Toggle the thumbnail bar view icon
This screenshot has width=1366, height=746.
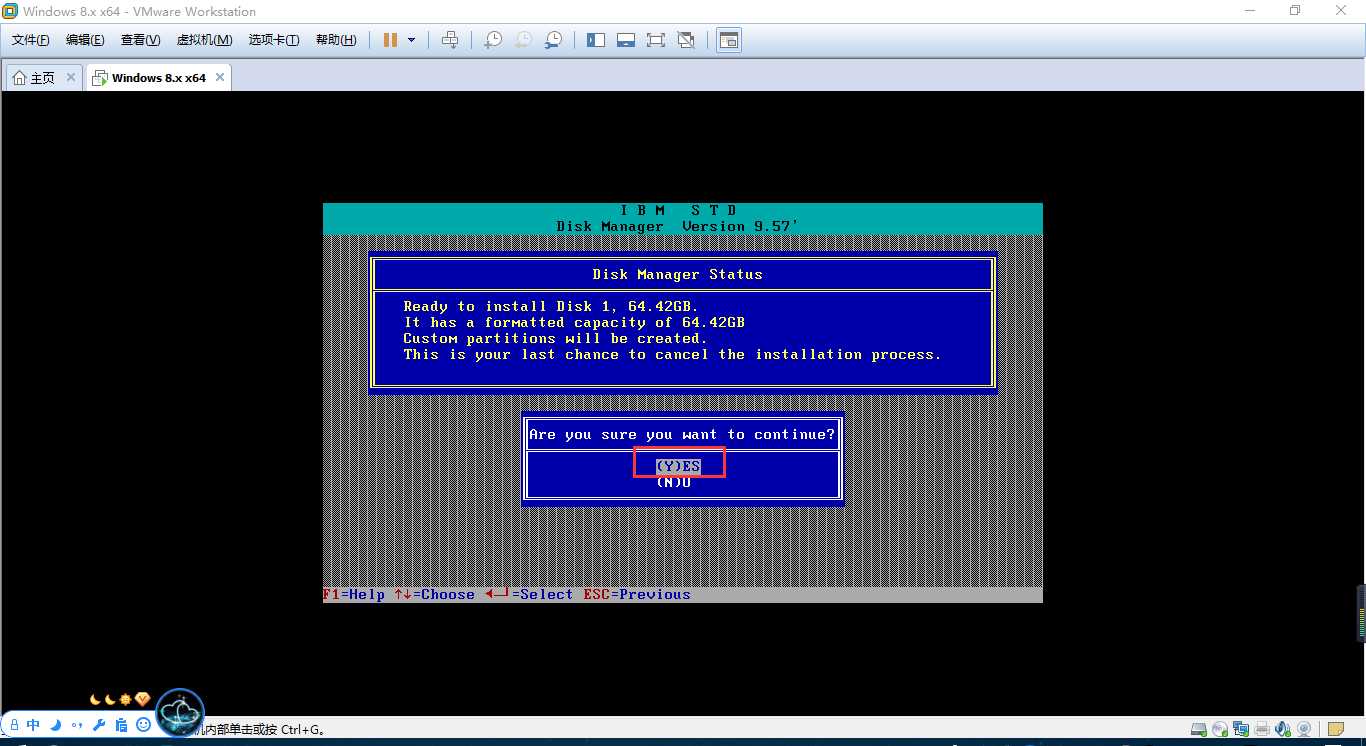[x=626, y=40]
